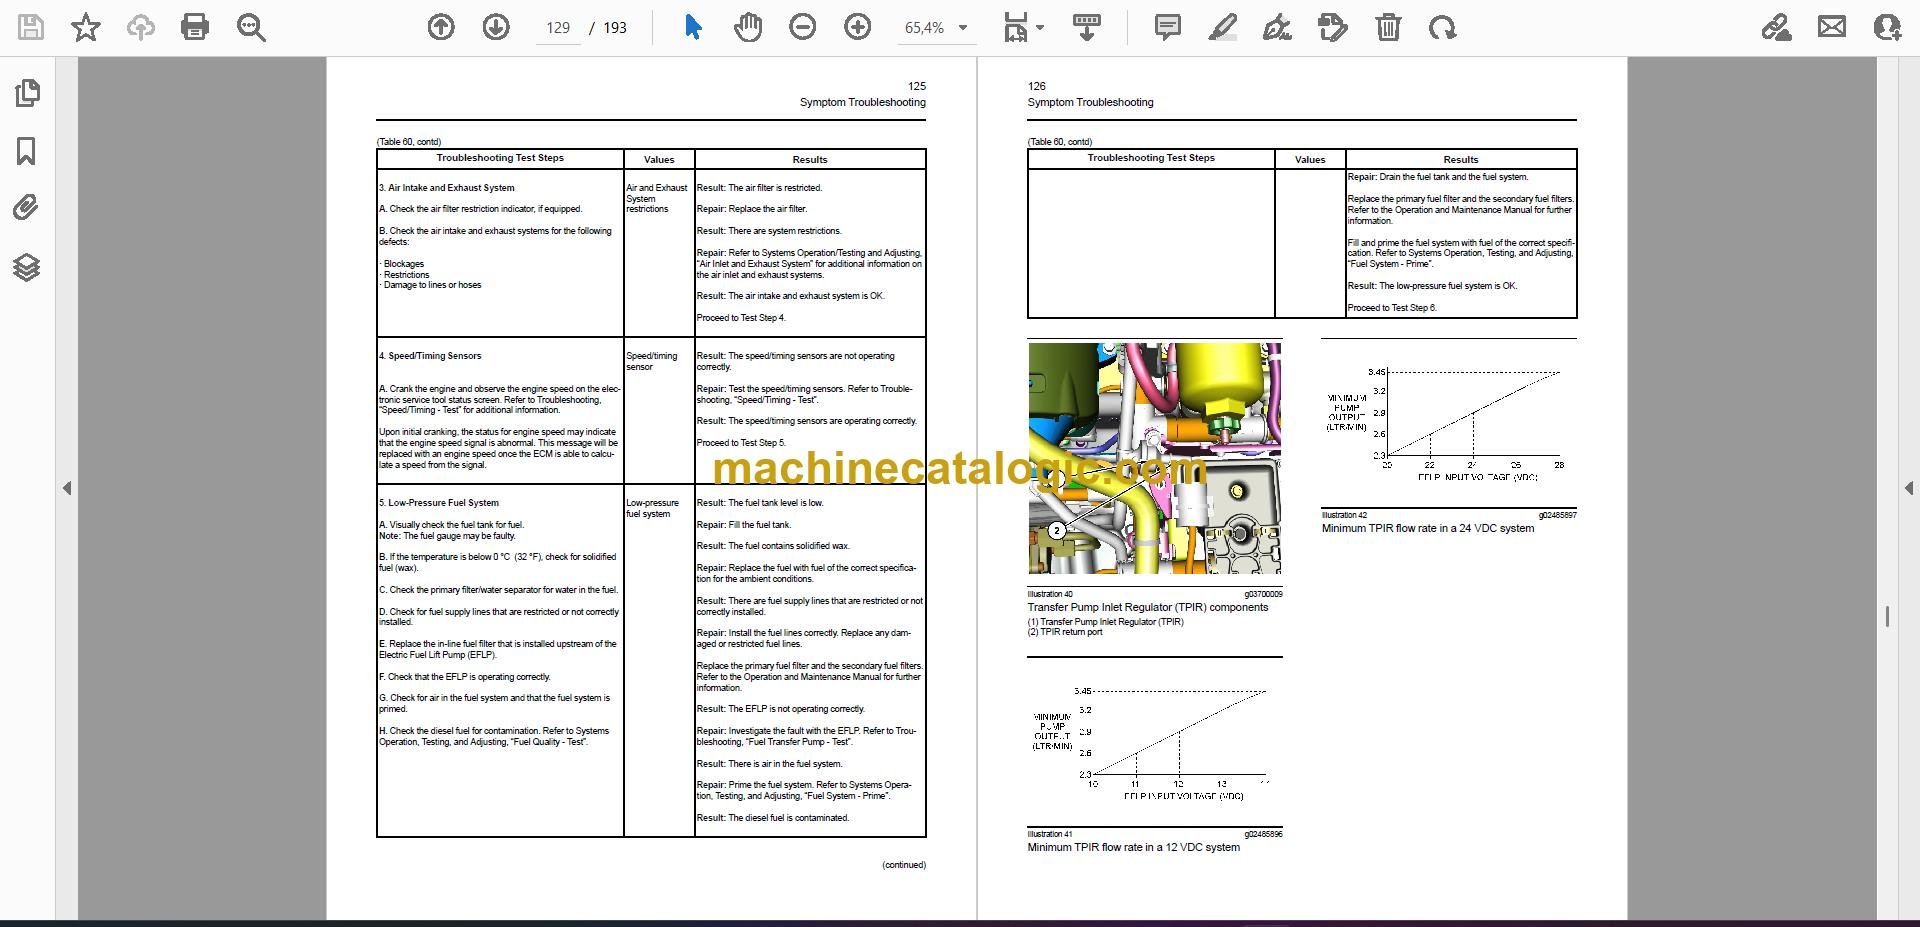Click the page 126 'Symptom Troubleshooting' header

click(1090, 102)
